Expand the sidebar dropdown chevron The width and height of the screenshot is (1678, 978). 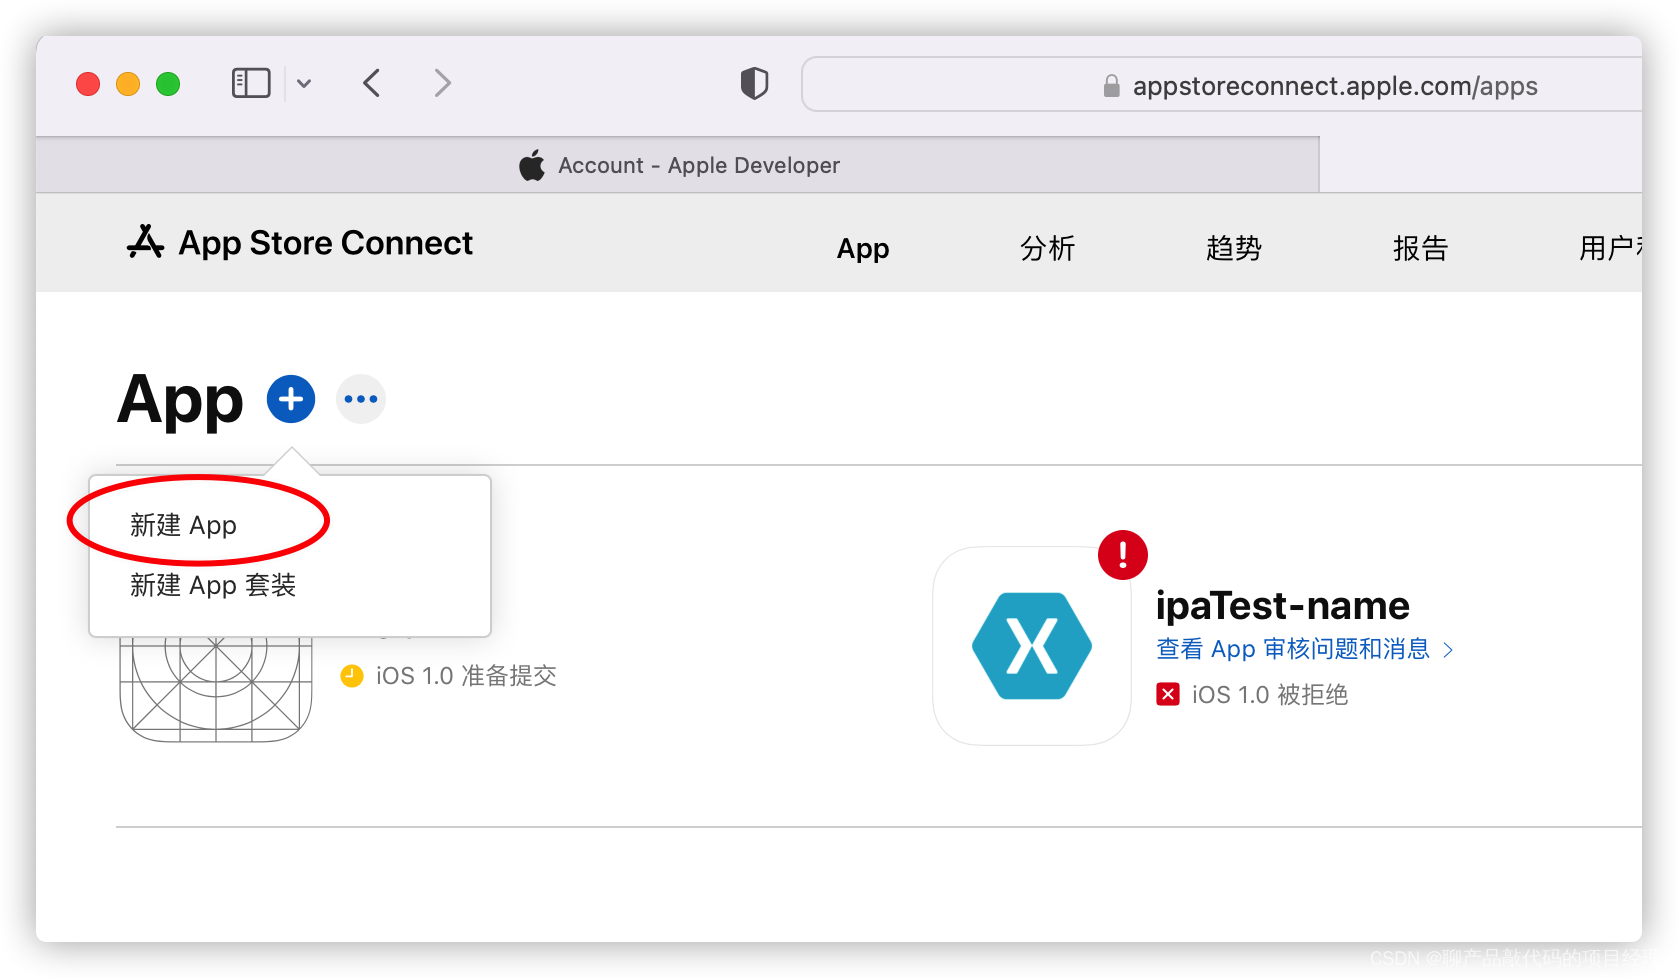[x=304, y=84]
